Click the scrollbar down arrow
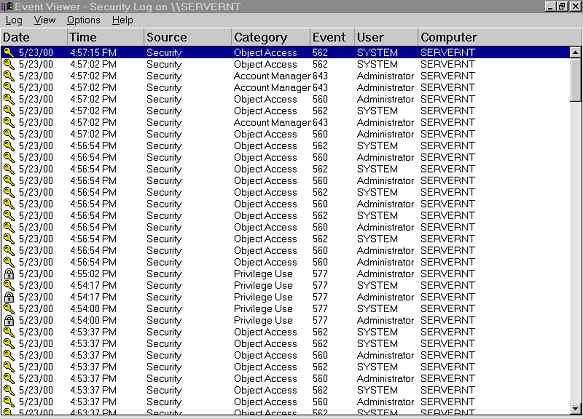Image resolution: width=583 pixels, height=419 pixels. click(x=575, y=409)
